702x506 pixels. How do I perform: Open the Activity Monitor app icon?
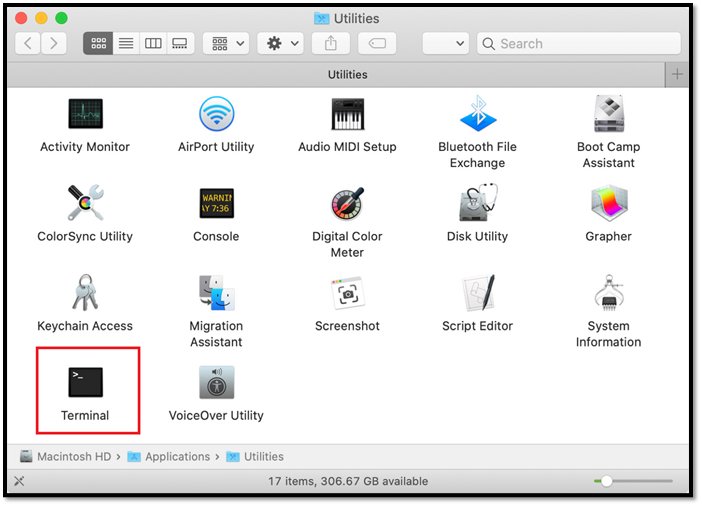click(85, 114)
